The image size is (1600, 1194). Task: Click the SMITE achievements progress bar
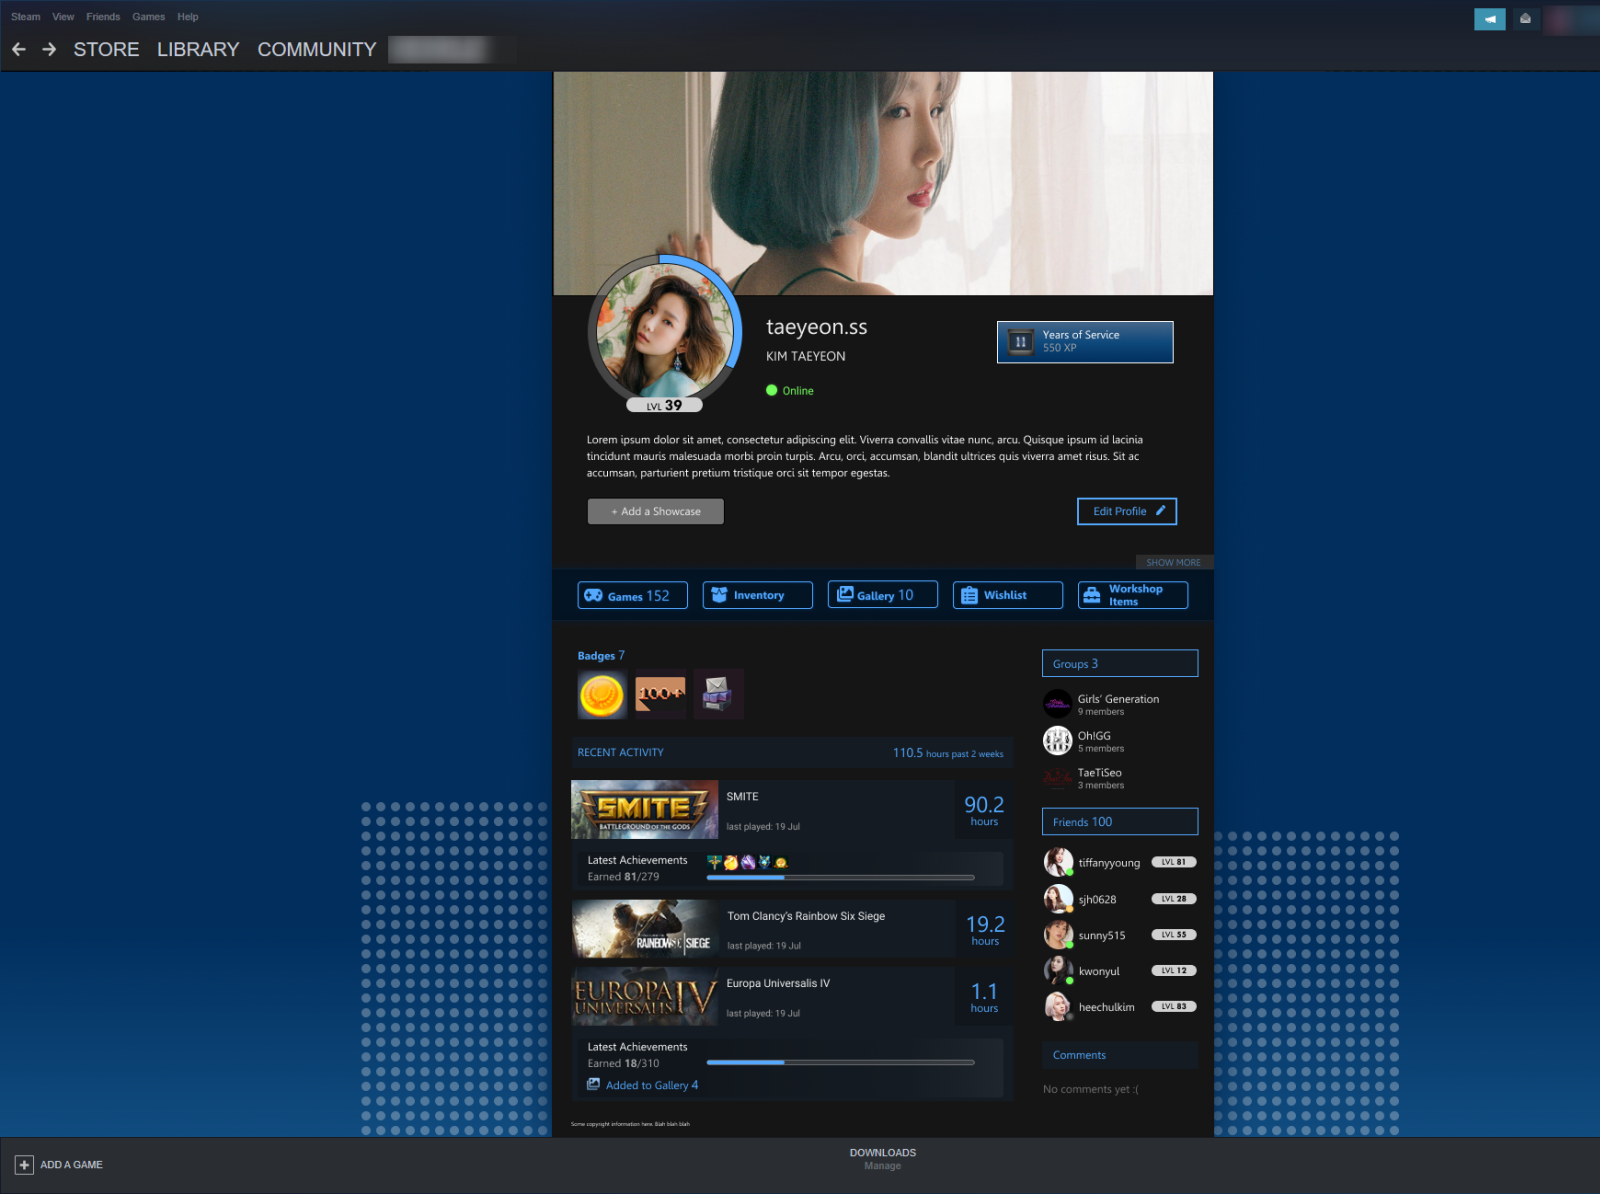click(840, 877)
